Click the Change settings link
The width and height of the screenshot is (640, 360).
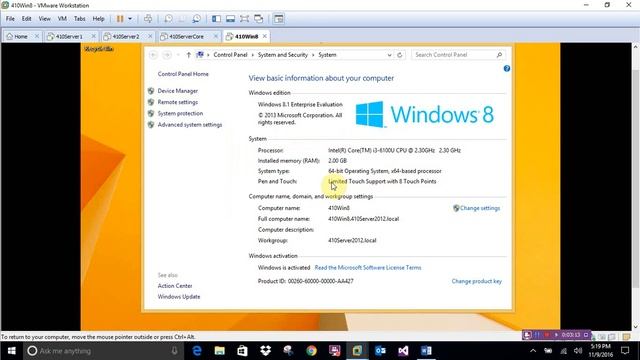480,208
